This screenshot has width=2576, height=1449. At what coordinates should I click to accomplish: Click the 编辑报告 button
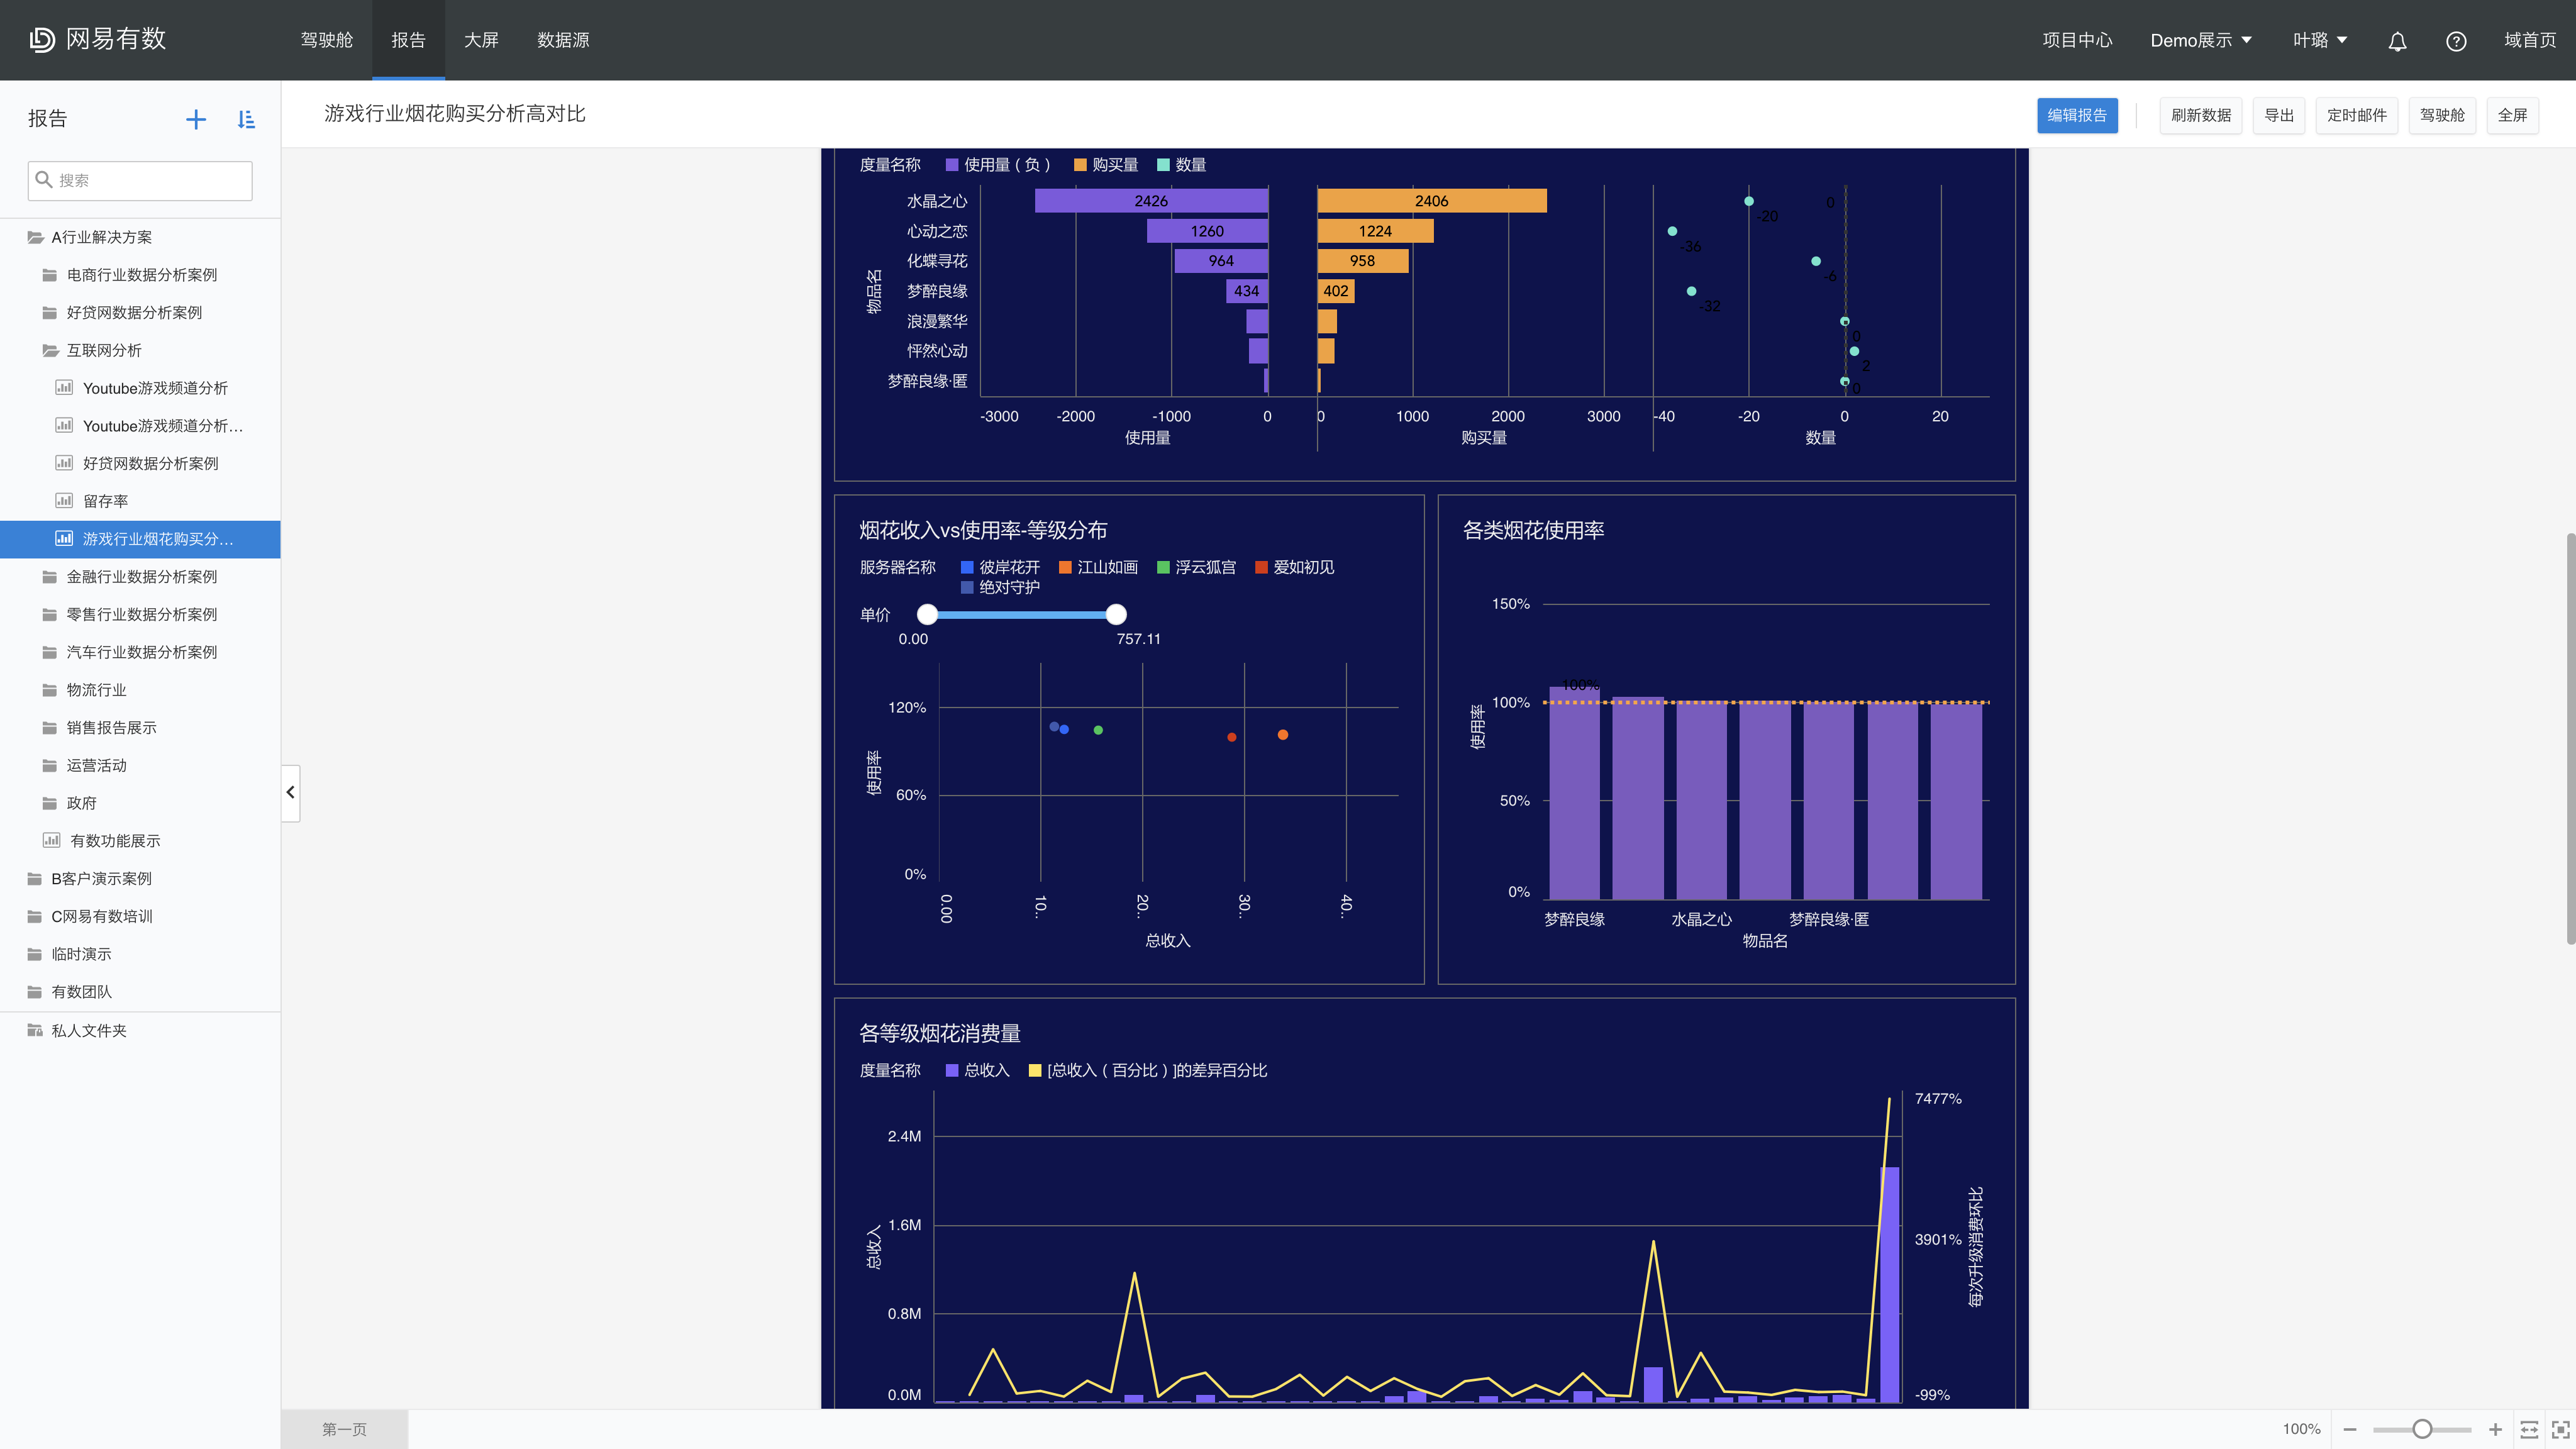[x=2076, y=115]
